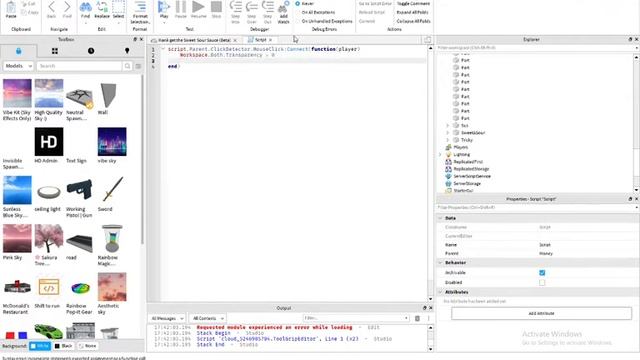Select On Unhandled Exceptions option
This screenshot has height=360, width=640.
click(324, 21)
